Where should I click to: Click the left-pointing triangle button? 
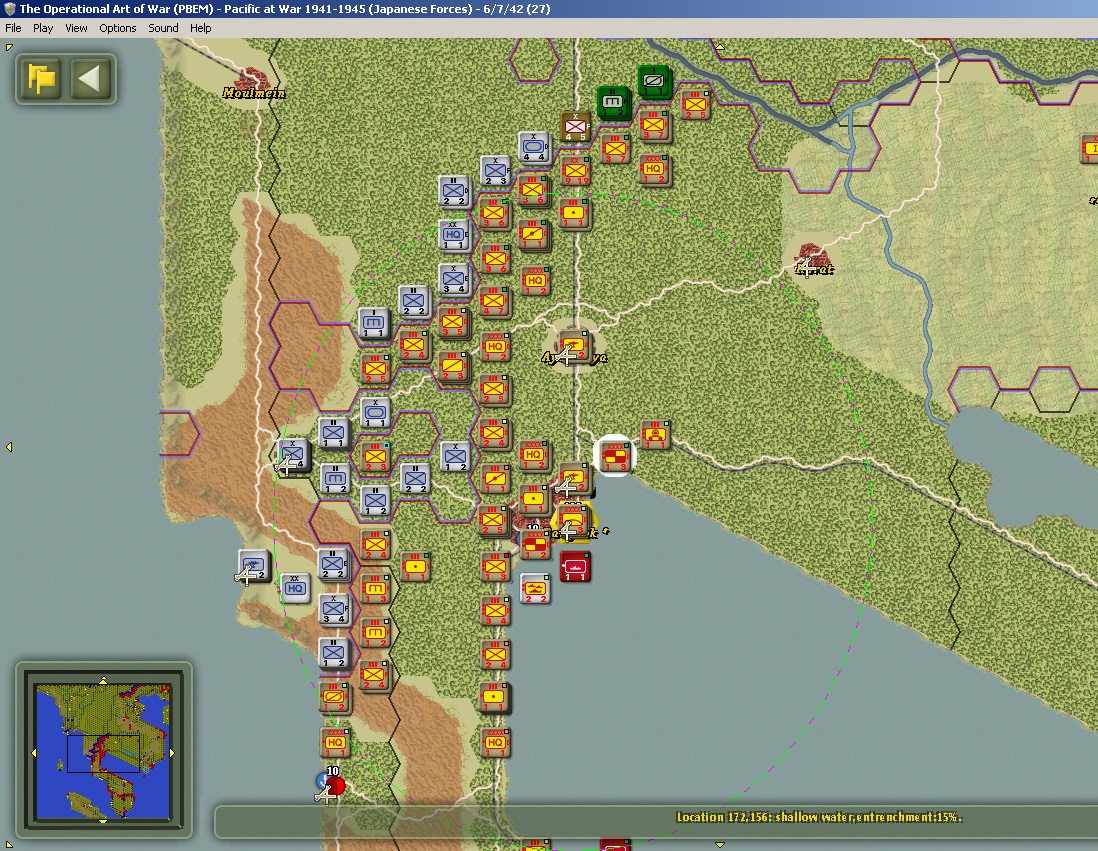[90, 78]
